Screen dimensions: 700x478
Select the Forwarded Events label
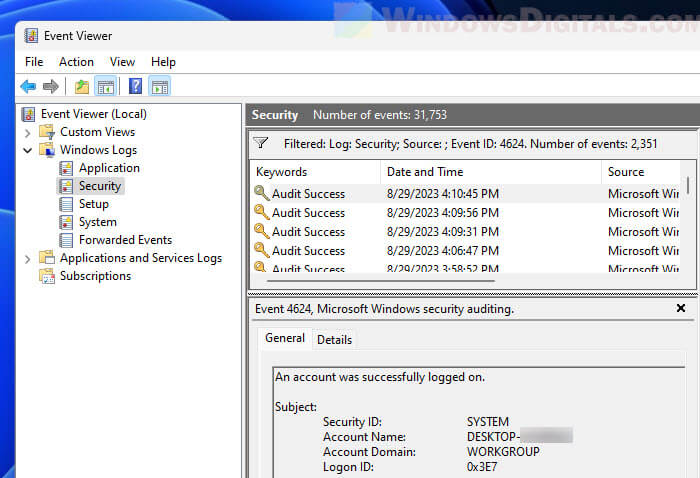(125, 240)
